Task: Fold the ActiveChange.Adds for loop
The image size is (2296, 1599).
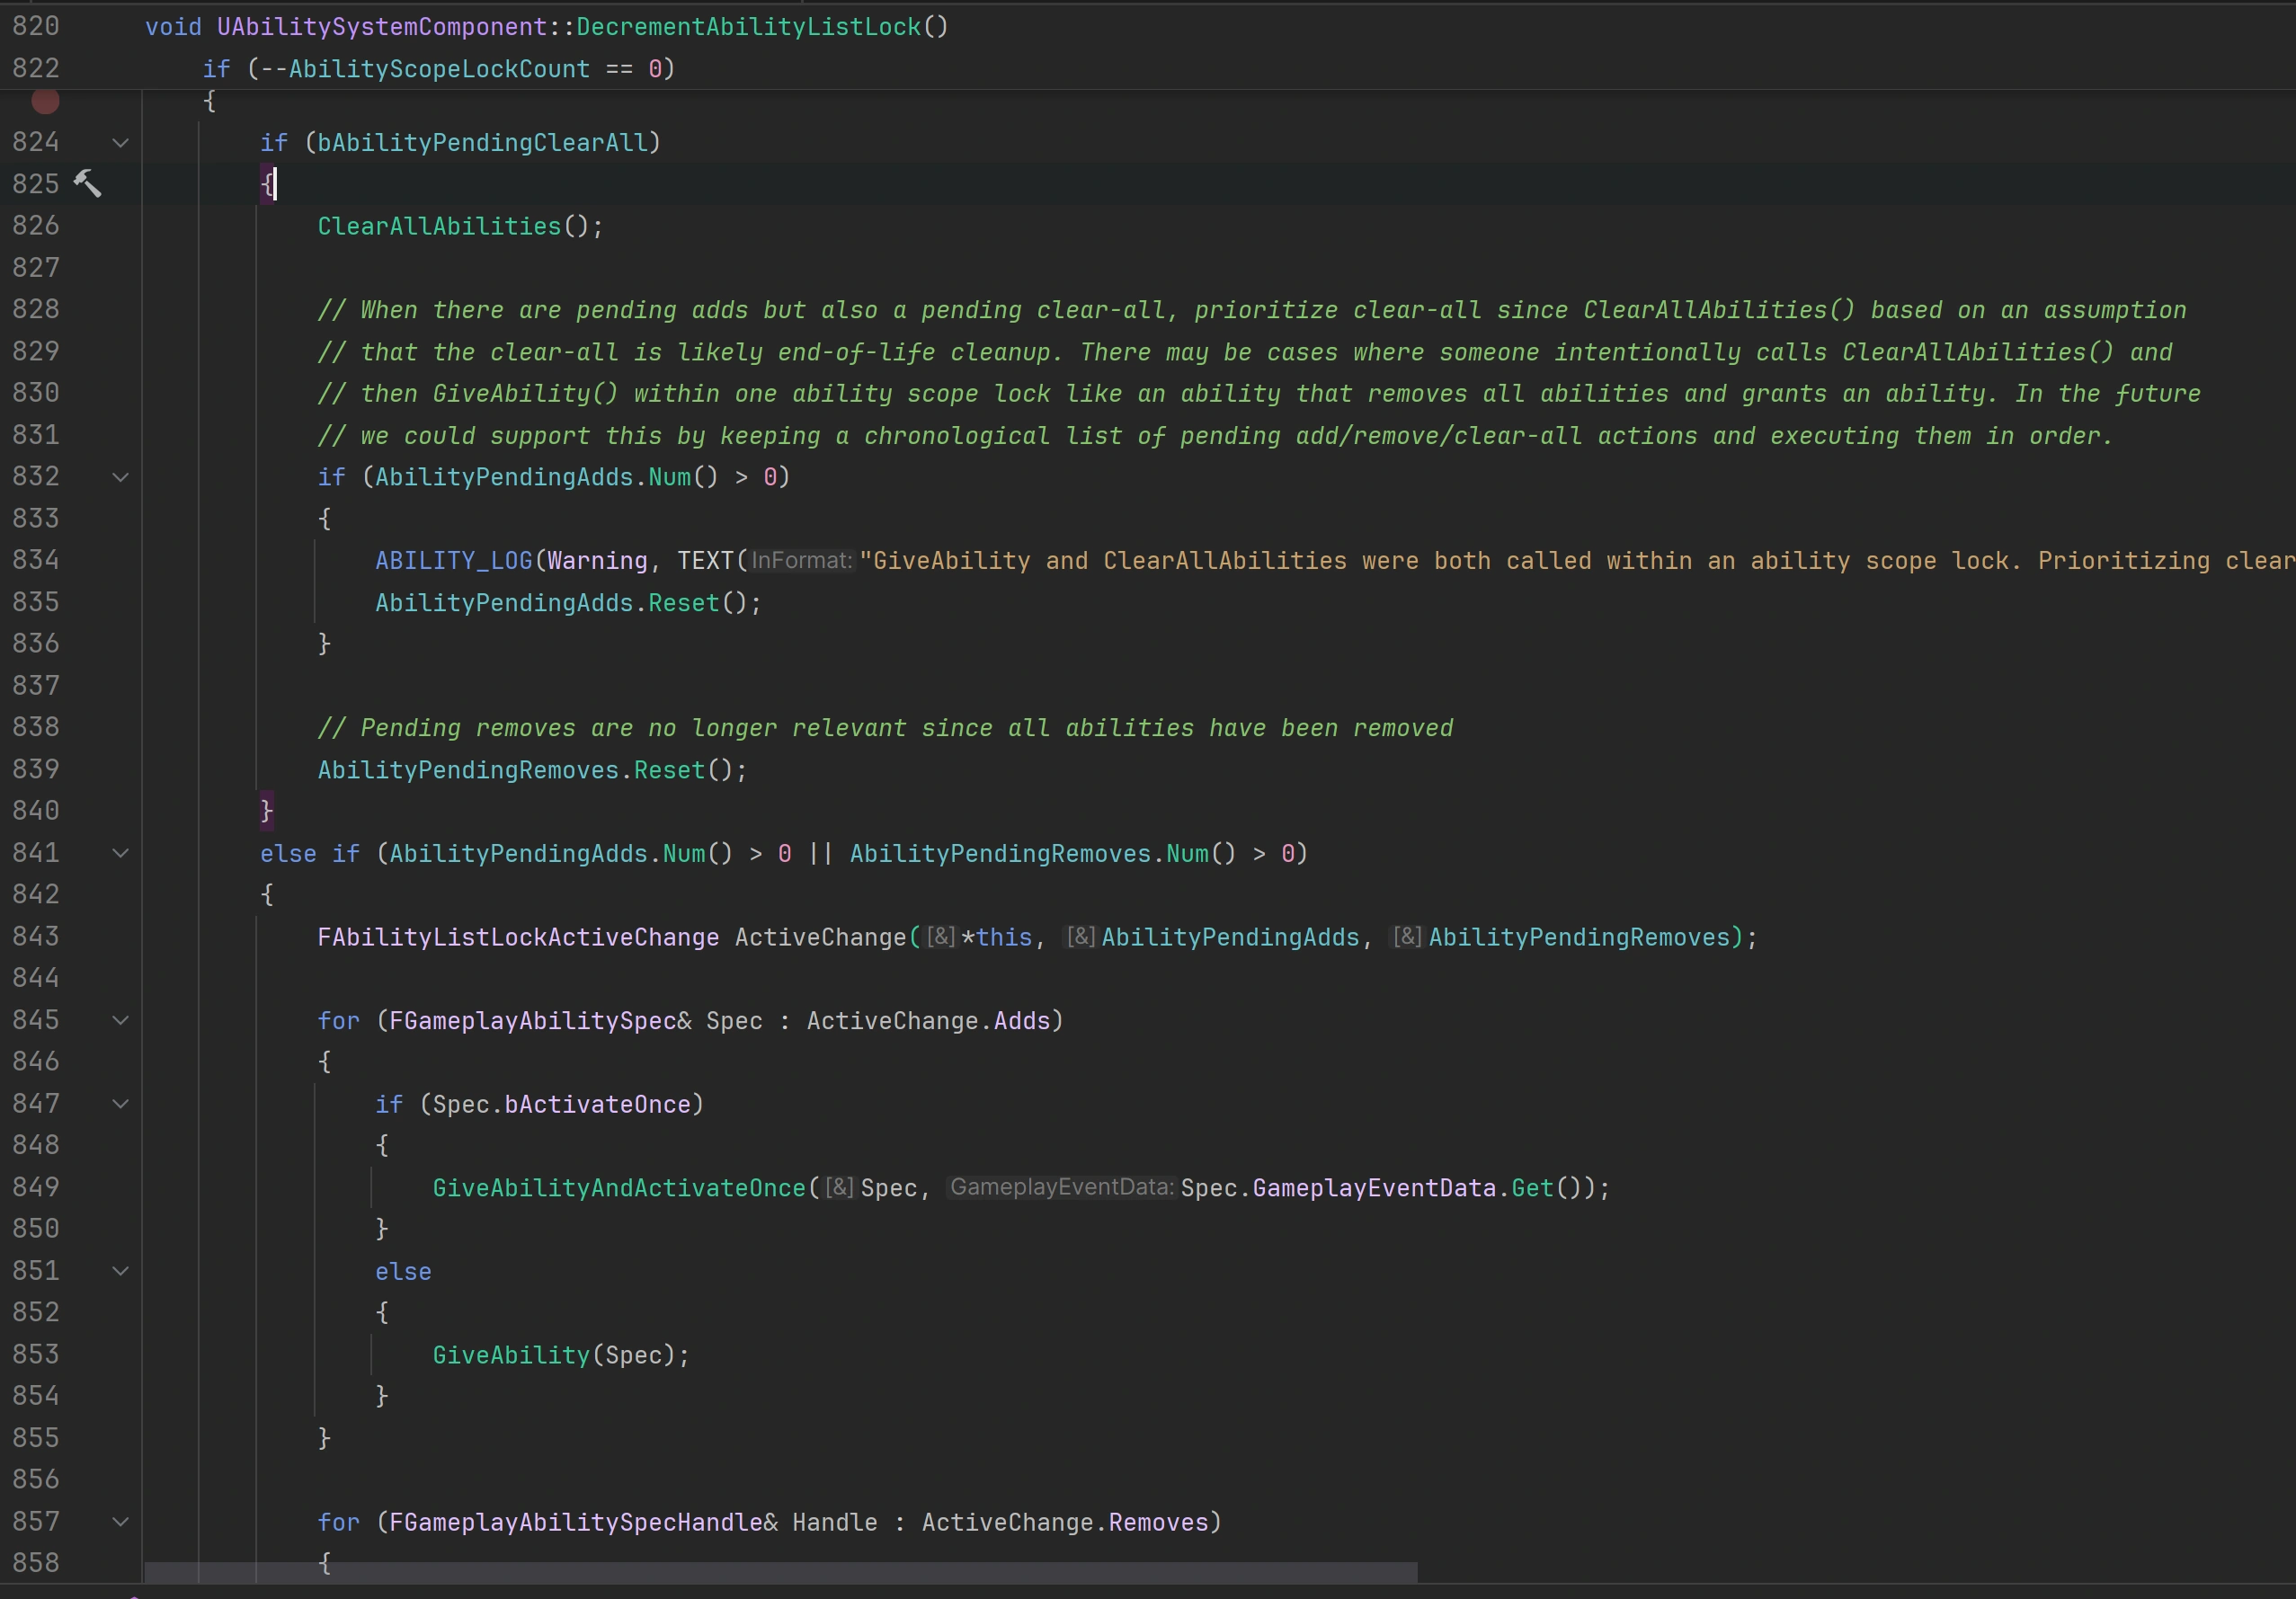Action: 120,1020
